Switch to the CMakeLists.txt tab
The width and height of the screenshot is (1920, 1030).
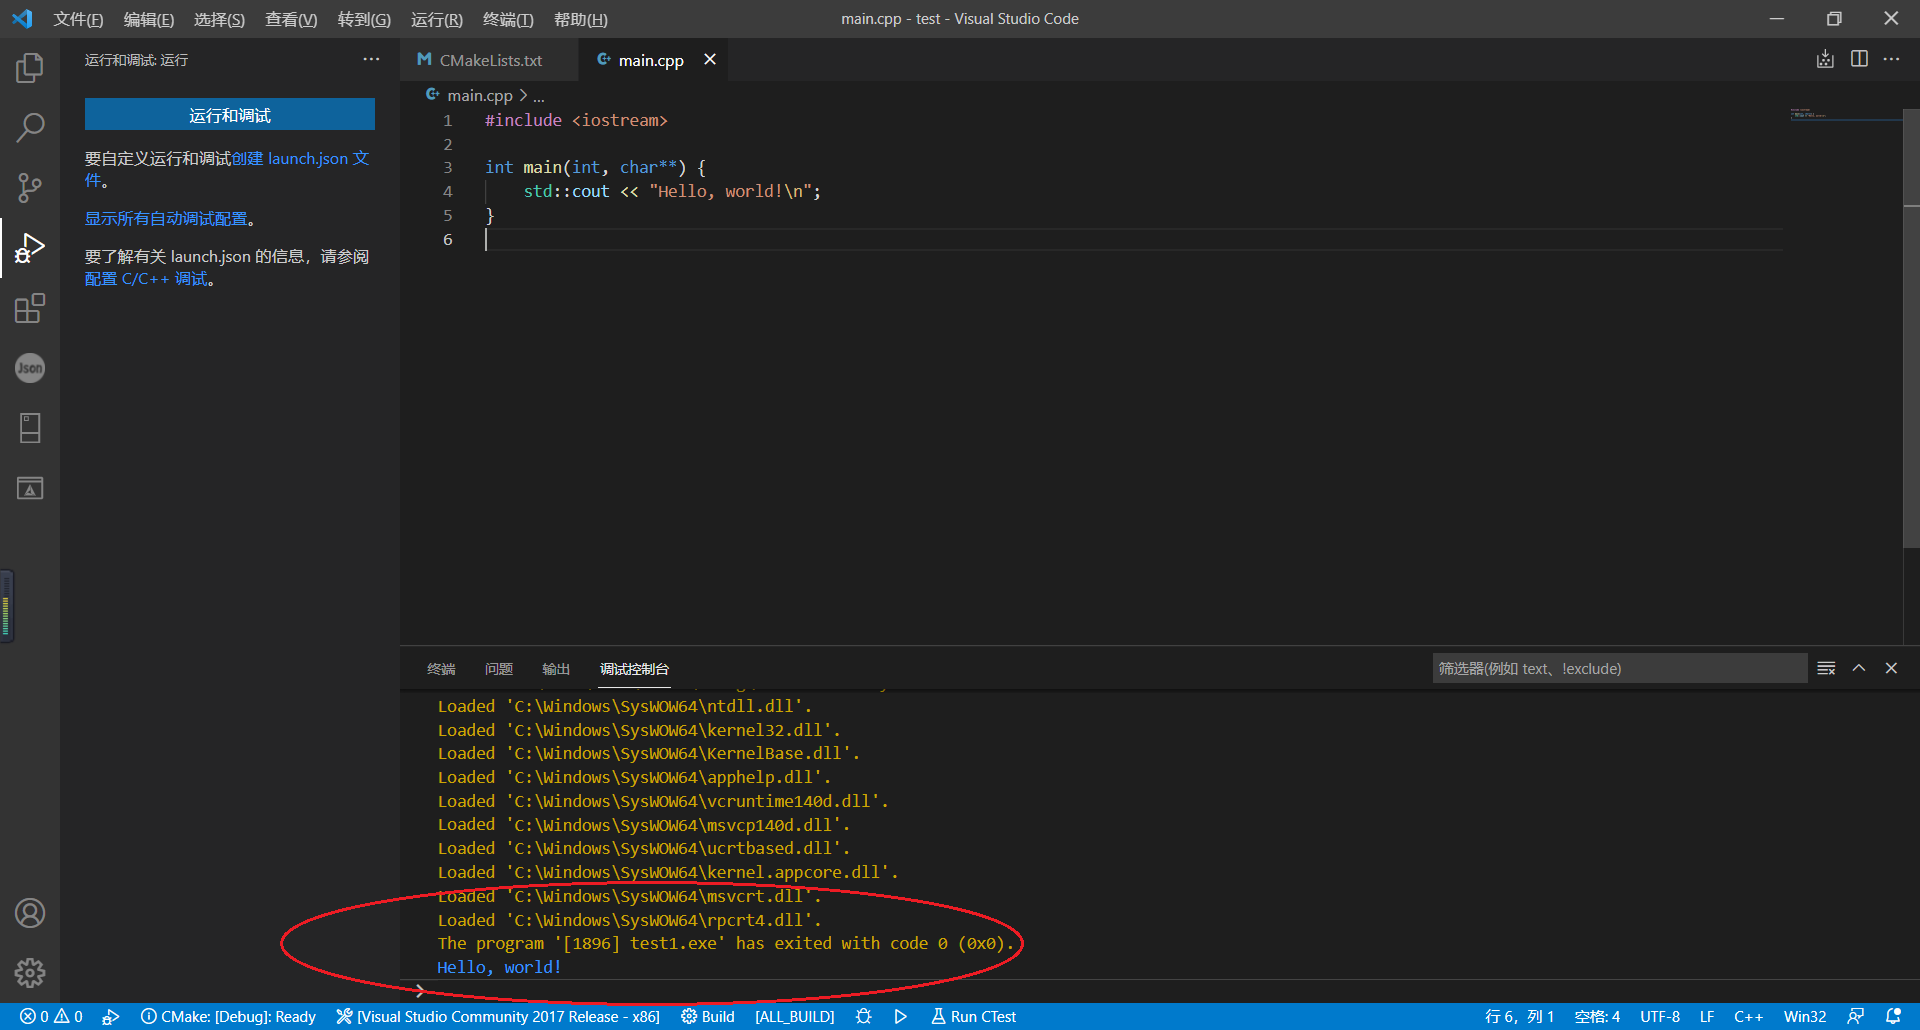[x=489, y=60]
